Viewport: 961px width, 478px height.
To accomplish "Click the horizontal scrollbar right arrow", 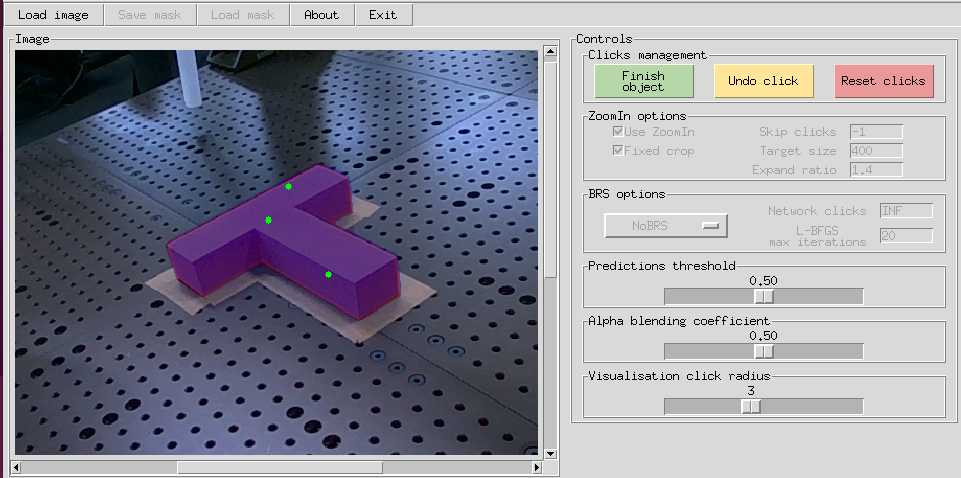I will point(537,468).
